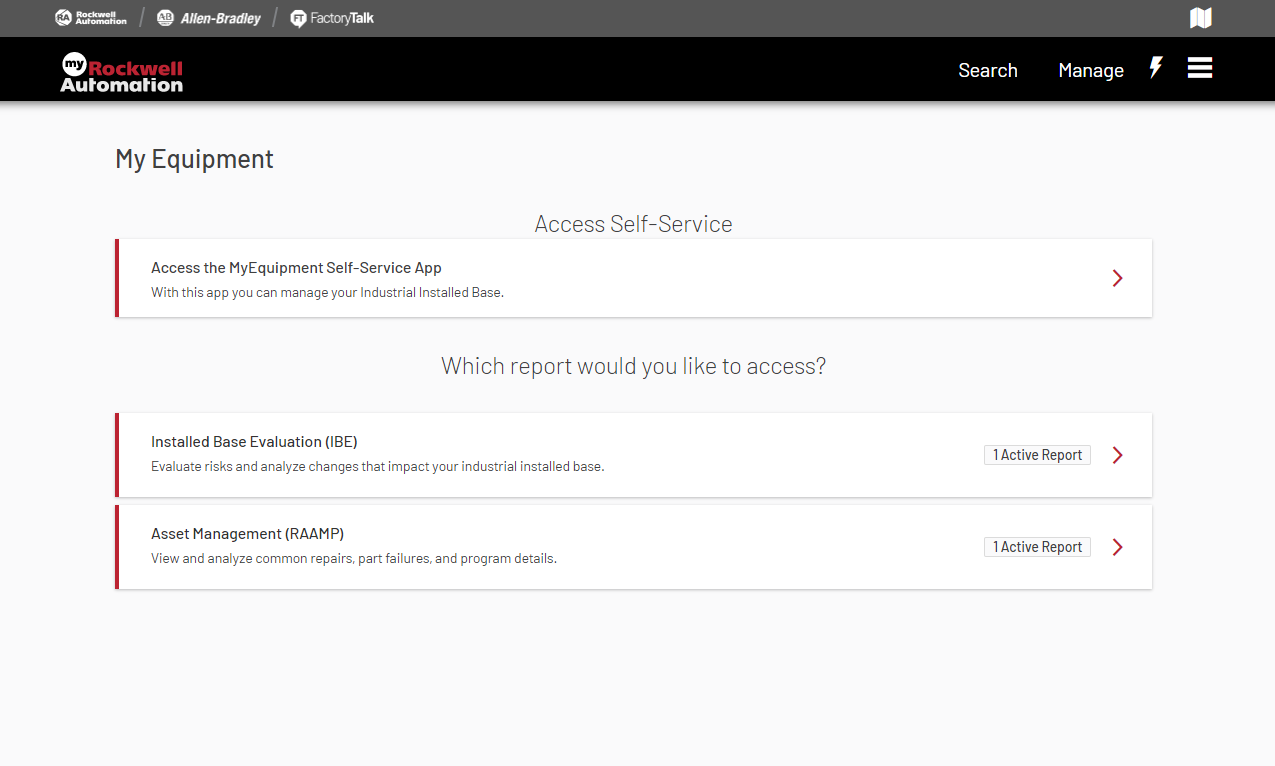
Task: Click the lightning bolt quick-actions icon
Action: coord(1156,68)
